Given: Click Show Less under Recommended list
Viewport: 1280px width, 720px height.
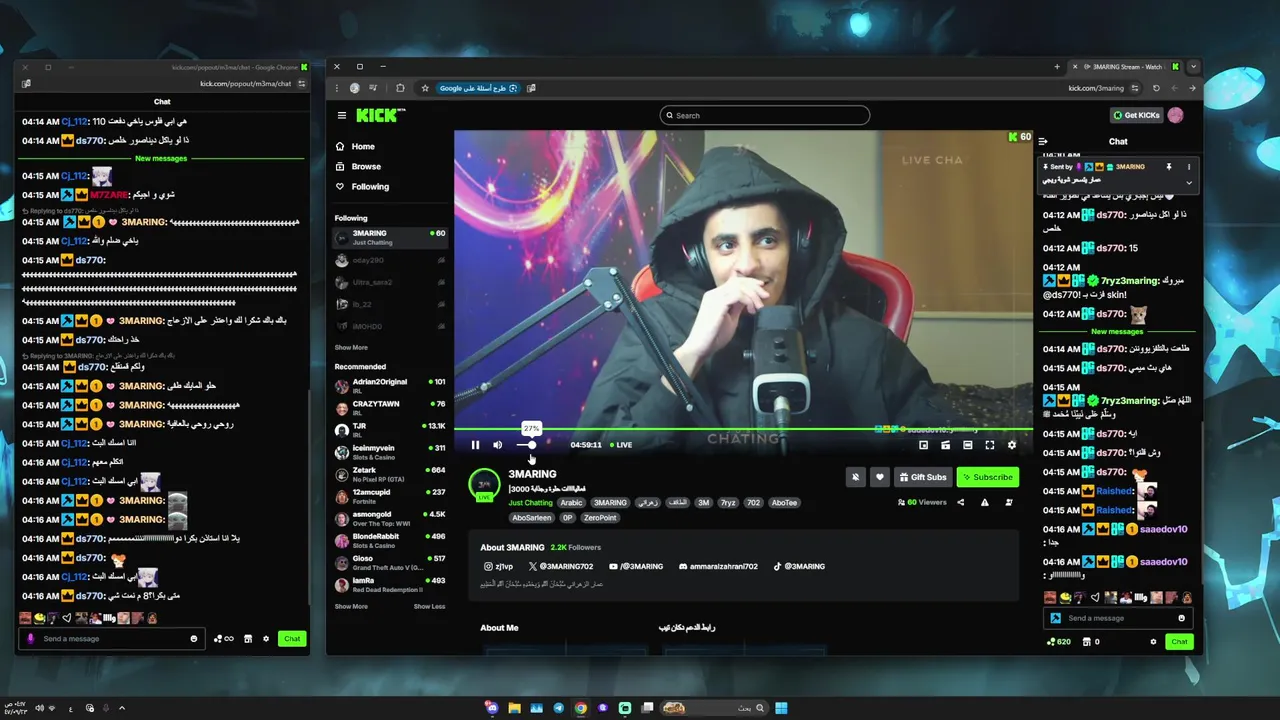Looking at the screenshot, I should [429, 606].
